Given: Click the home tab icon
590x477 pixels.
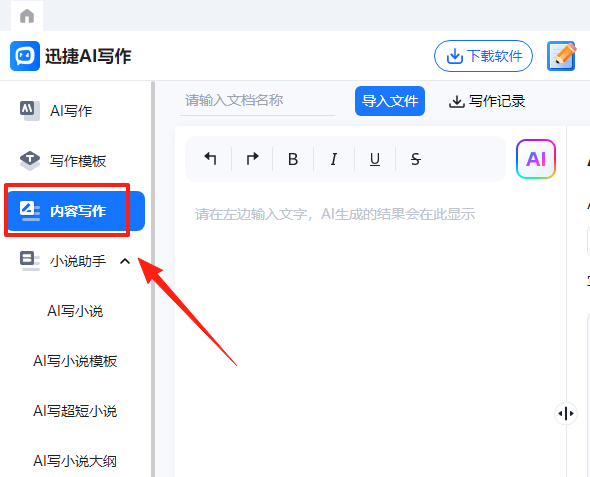Looking at the screenshot, I should [x=27, y=16].
